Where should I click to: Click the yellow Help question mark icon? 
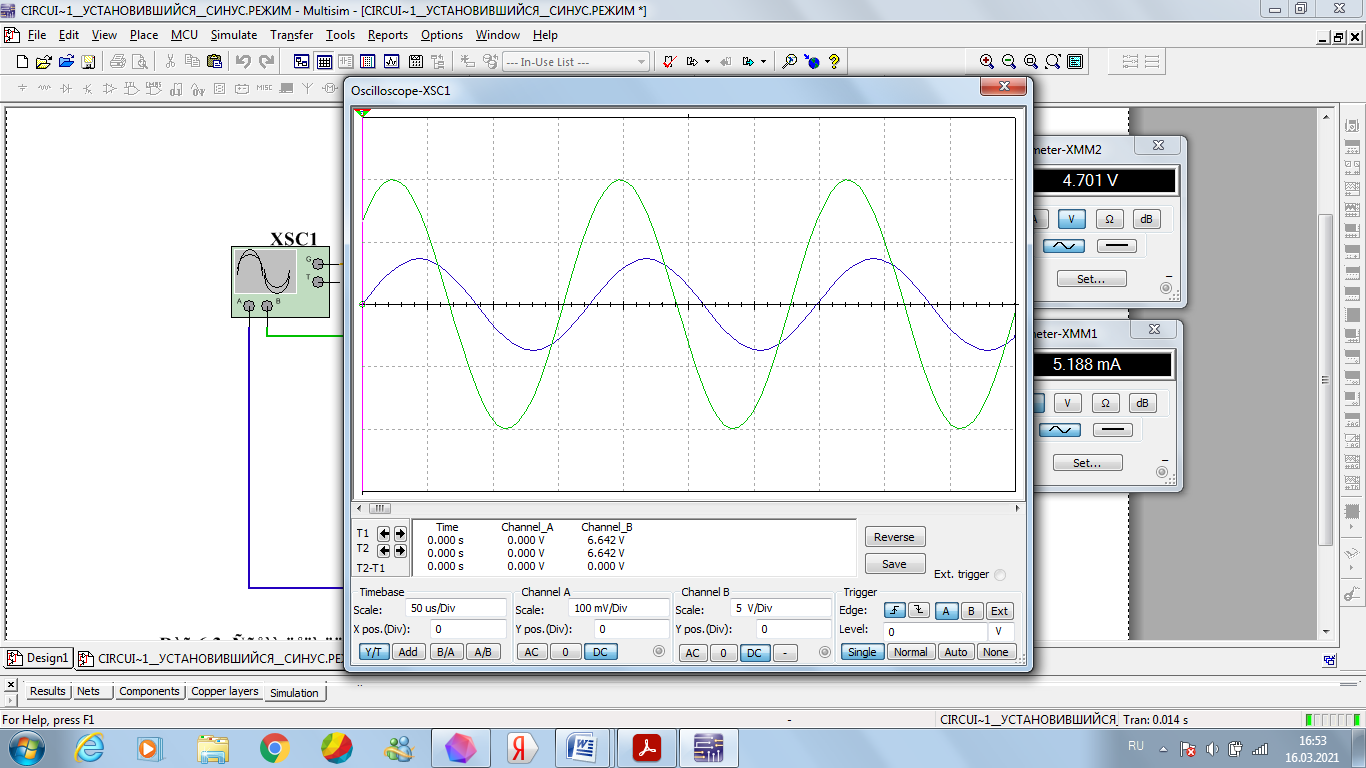[x=834, y=61]
